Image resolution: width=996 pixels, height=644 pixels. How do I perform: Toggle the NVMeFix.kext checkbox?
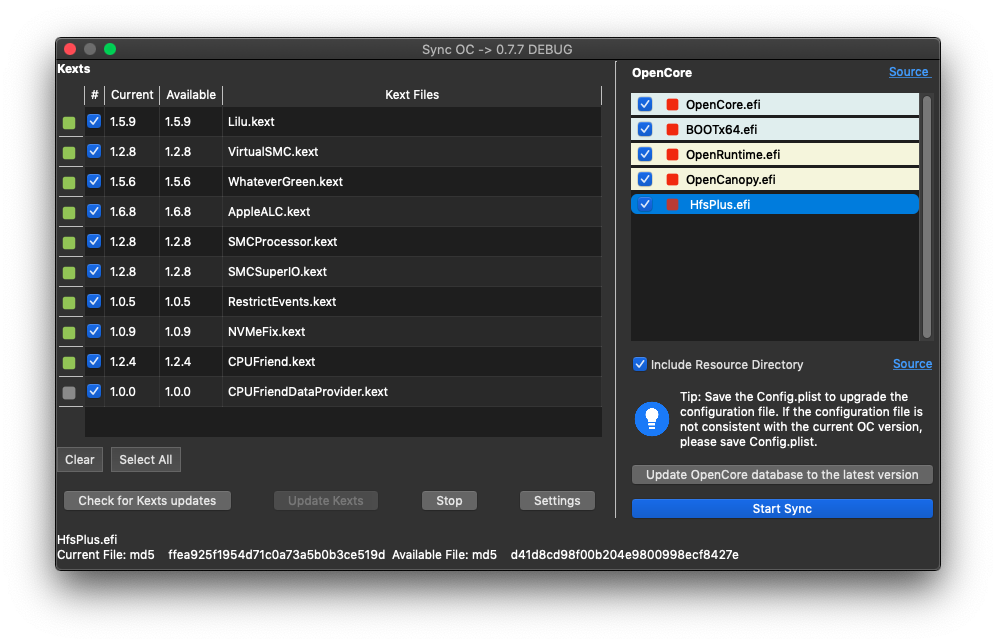(94, 331)
